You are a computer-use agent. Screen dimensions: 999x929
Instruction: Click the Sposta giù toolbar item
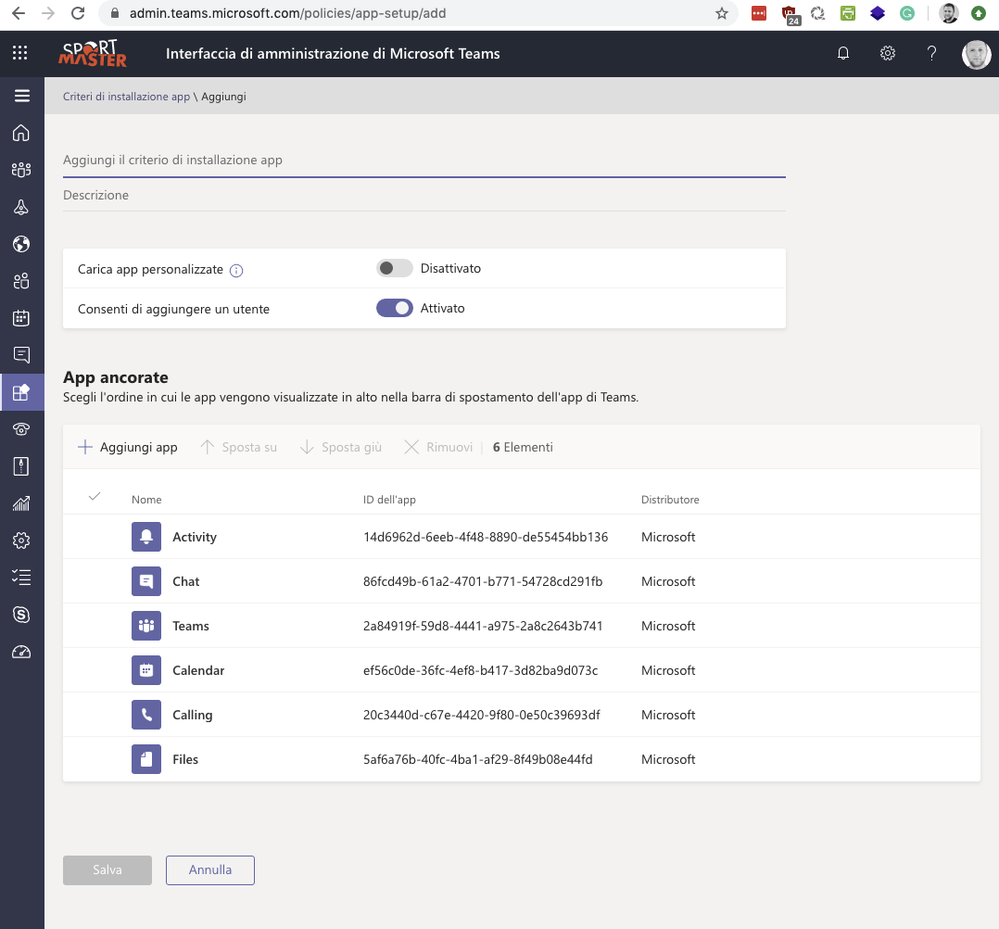click(340, 447)
